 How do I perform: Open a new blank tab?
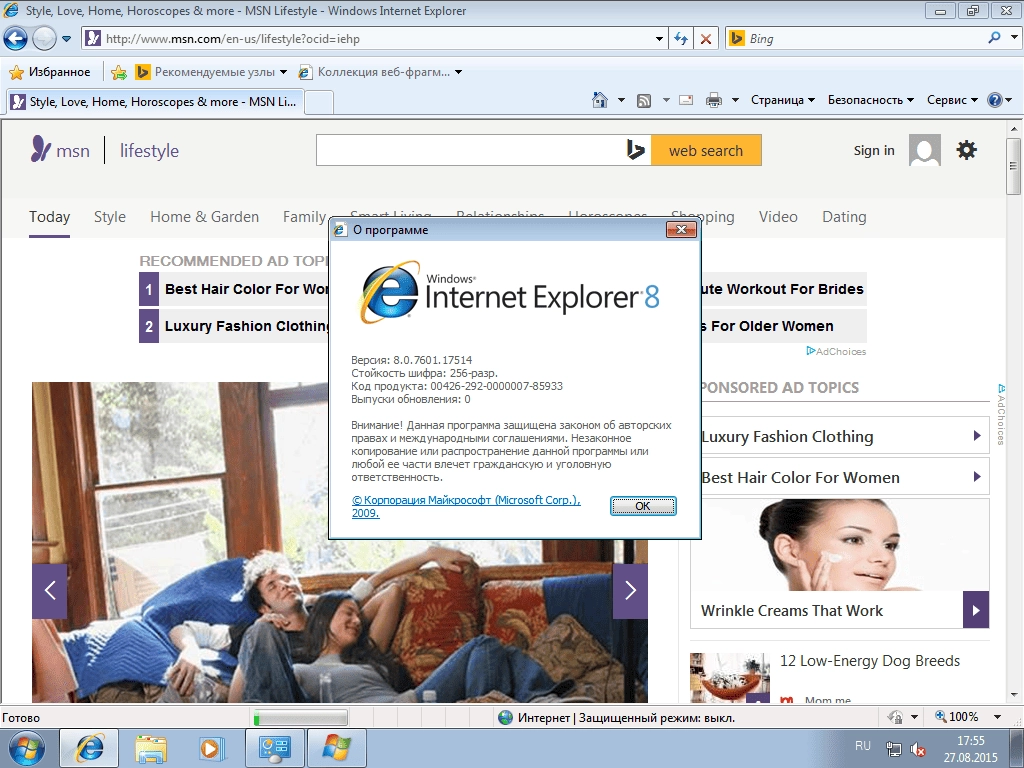tap(319, 103)
